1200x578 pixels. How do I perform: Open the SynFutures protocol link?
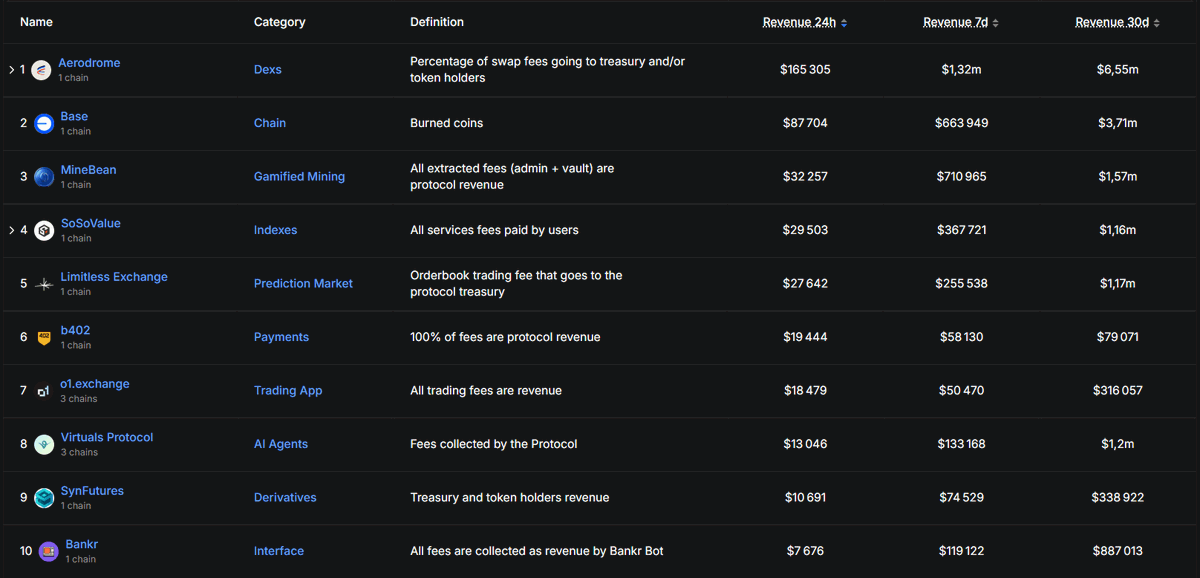[92, 491]
